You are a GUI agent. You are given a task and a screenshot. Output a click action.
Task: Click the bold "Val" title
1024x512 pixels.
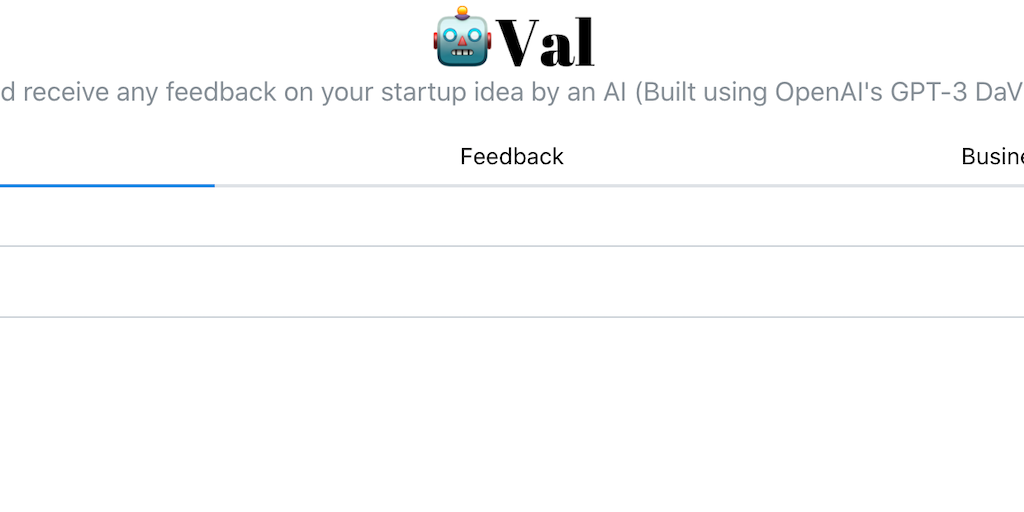tap(545, 43)
